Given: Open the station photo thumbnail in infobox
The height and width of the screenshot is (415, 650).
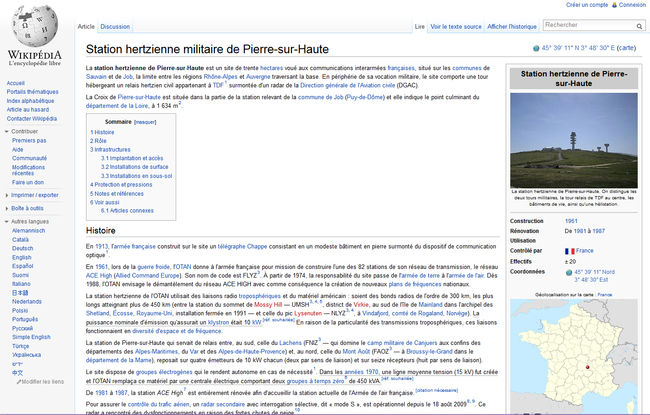Looking at the screenshot, I should pyautogui.click(x=574, y=141).
